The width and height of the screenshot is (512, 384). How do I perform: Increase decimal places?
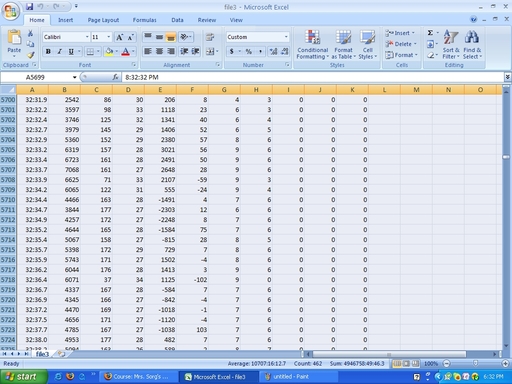coord(274,51)
